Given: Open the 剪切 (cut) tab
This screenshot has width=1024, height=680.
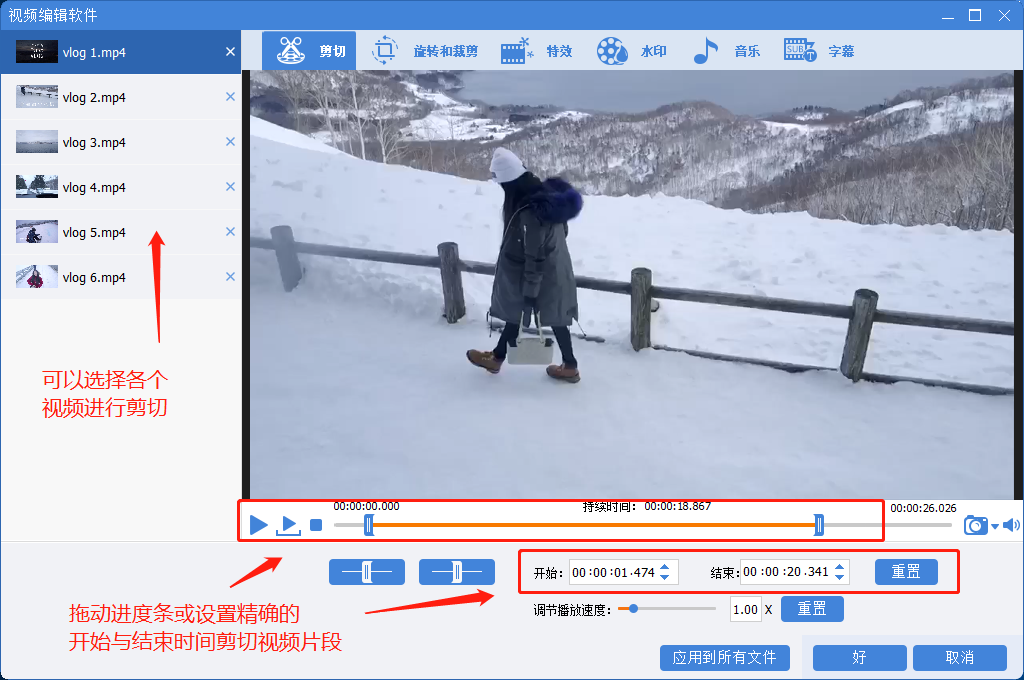Looking at the screenshot, I should coord(309,50).
